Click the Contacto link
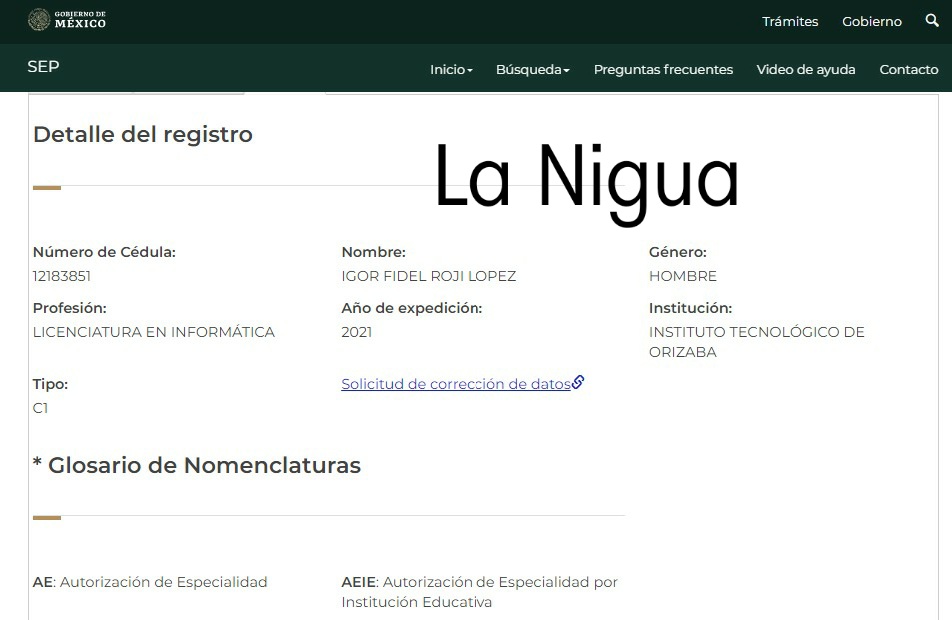The width and height of the screenshot is (952, 620). (908, 70)
